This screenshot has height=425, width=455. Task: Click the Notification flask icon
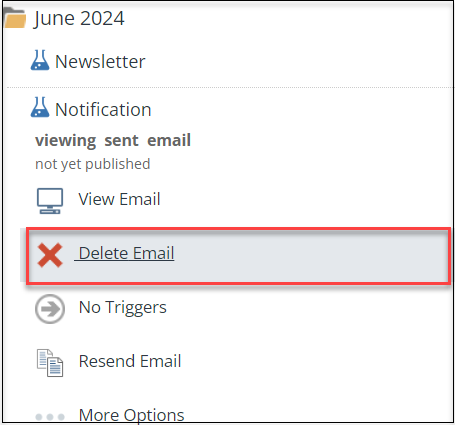[x=40, y=107]
